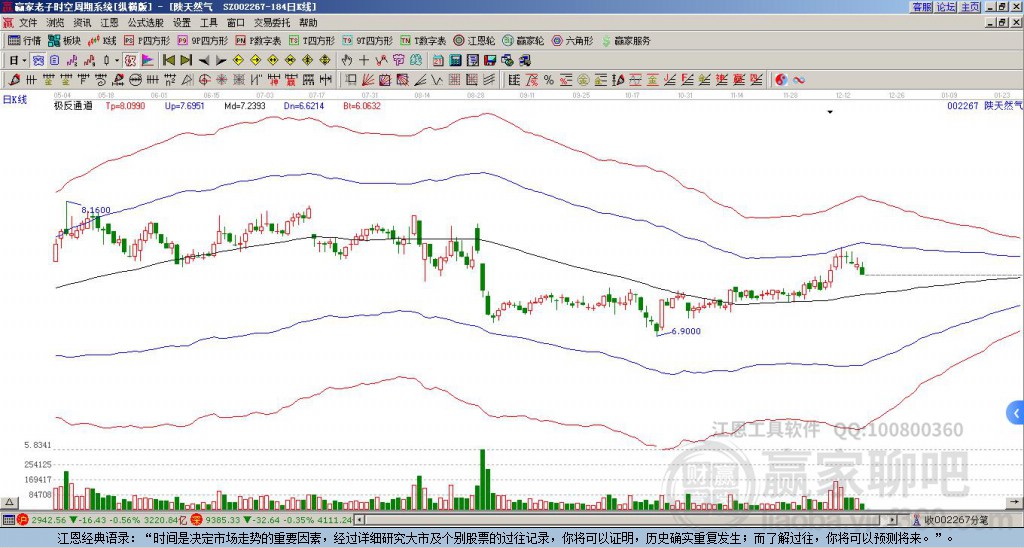Image resolution: width=1024 pixels, height=548 pixels.
Task: Jump to first bar icon
Action: pyautogui.click(x=168, y=60)
